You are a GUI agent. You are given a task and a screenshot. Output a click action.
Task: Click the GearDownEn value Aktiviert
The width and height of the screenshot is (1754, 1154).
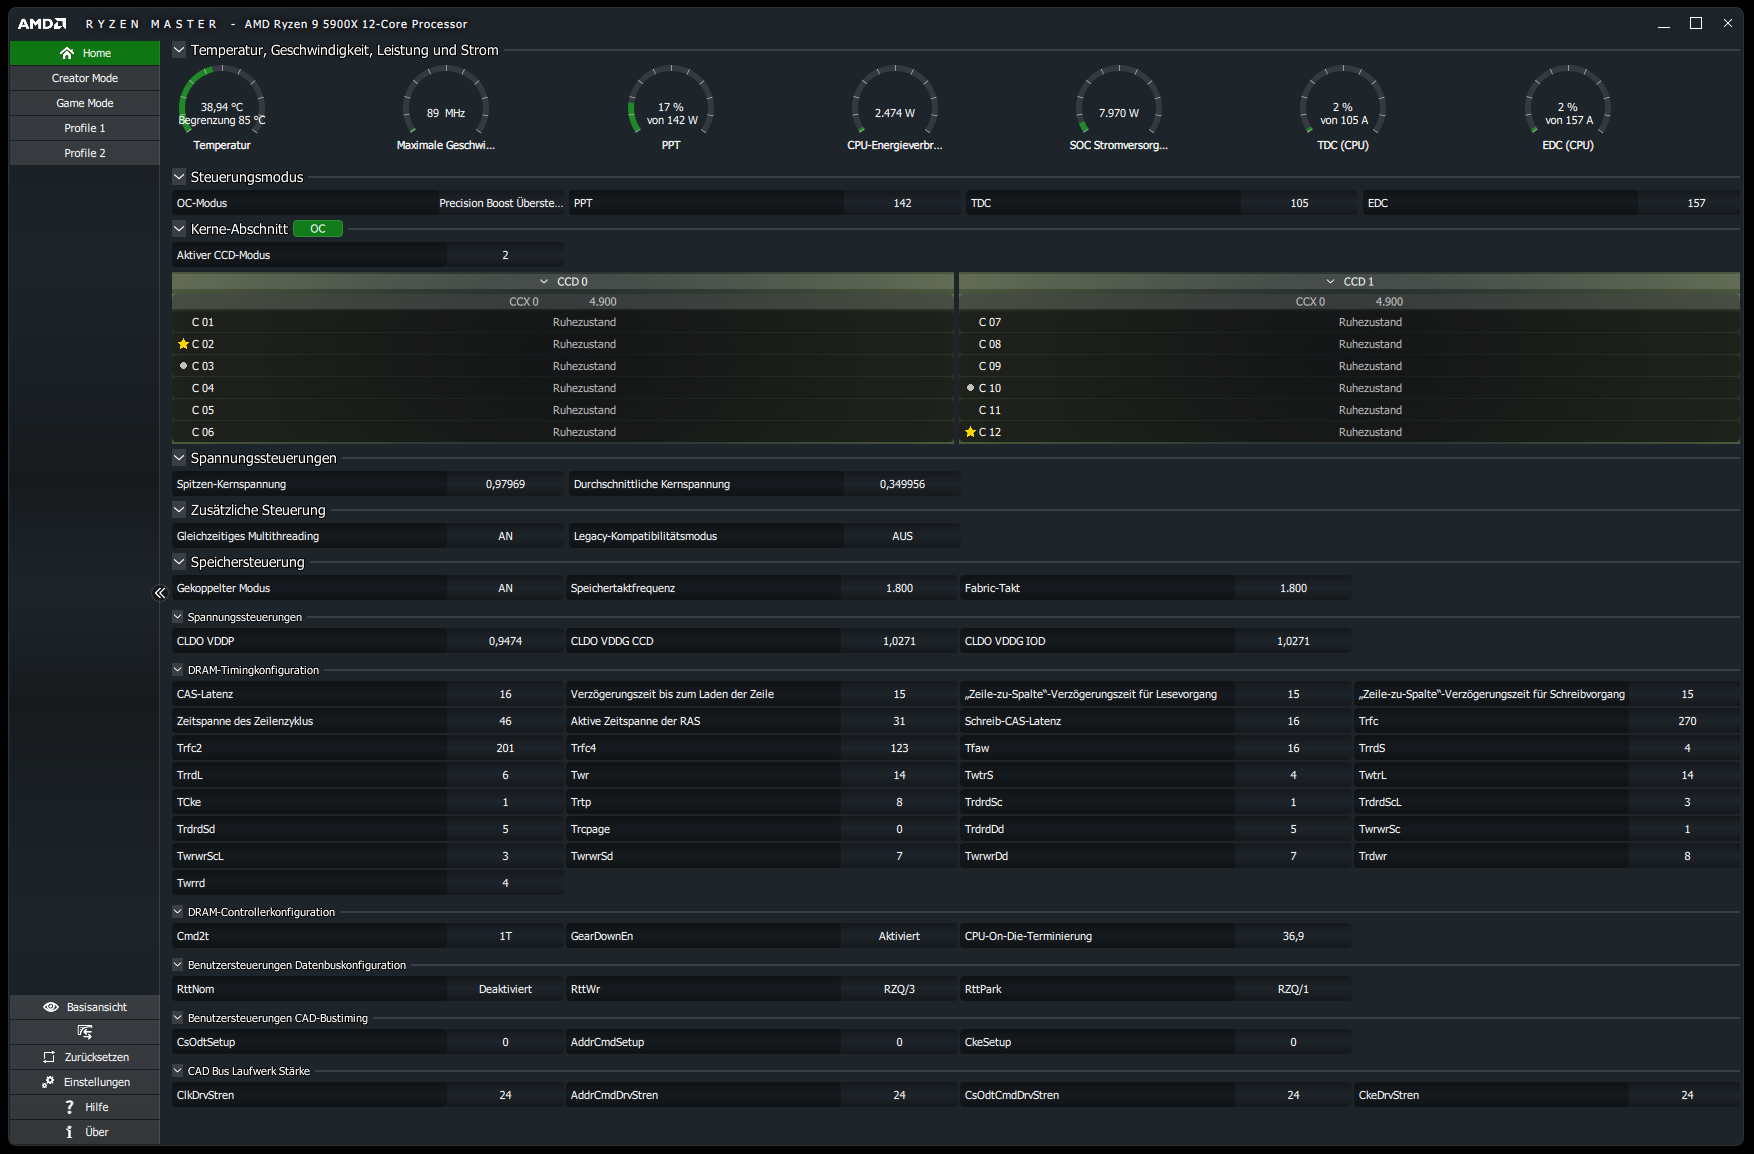(899, 936)
